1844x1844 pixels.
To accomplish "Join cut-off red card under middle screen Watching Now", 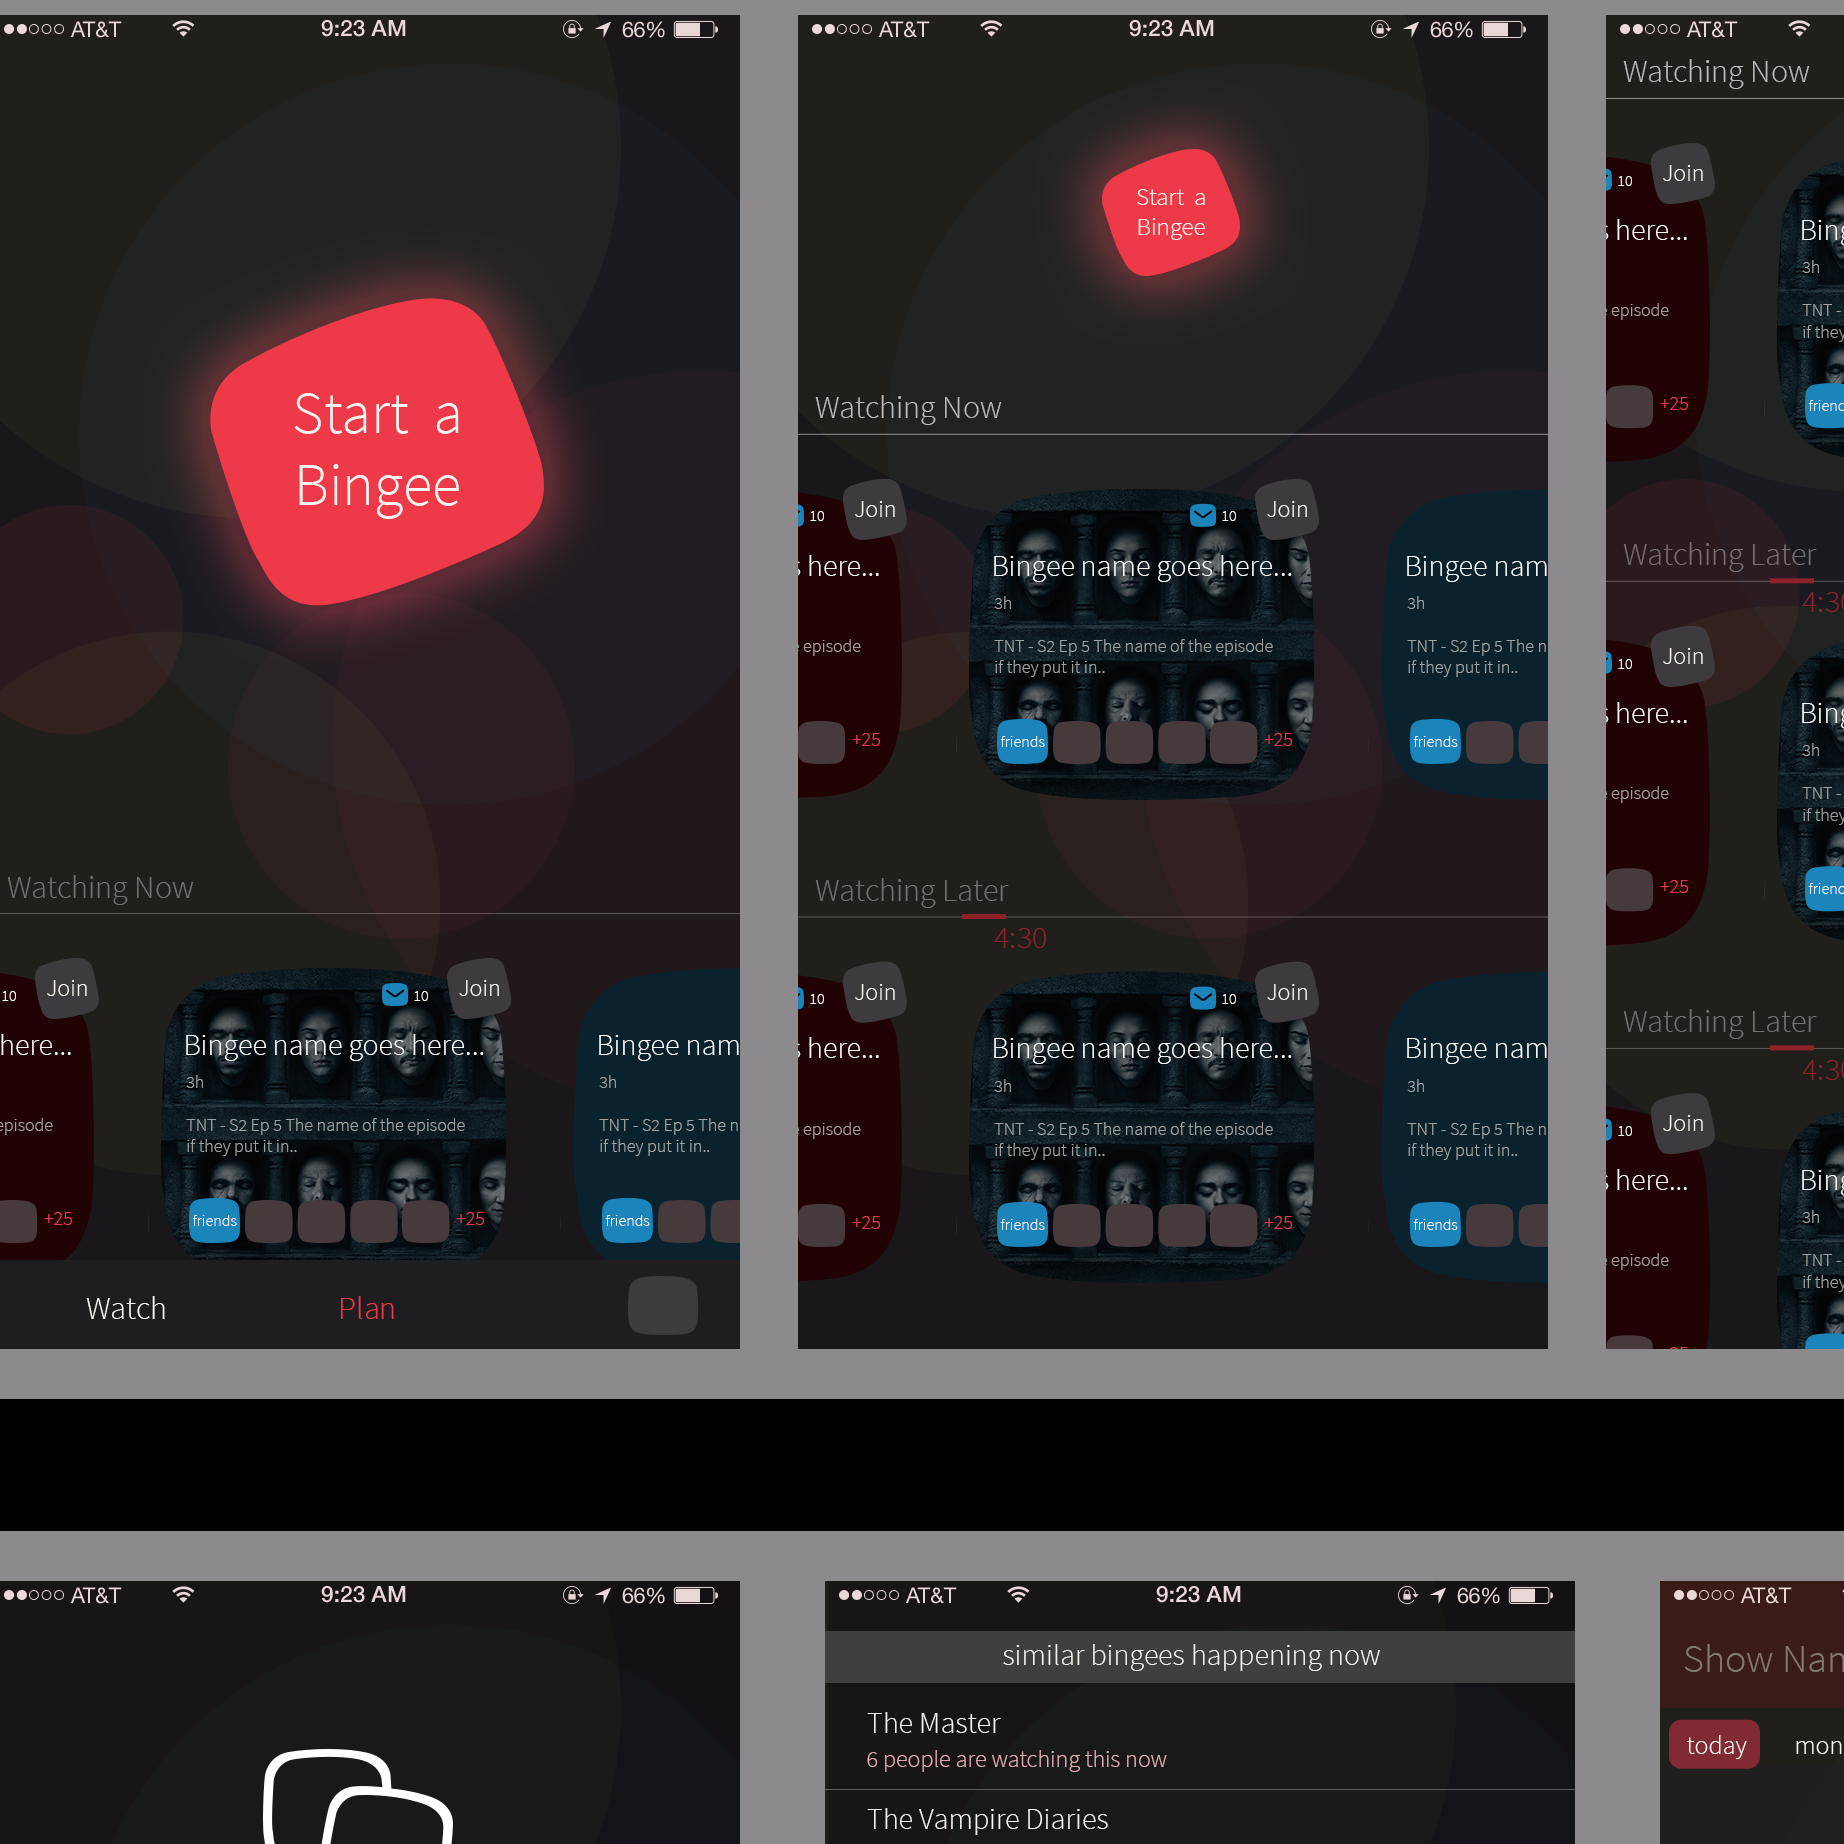I will [875, 509].
